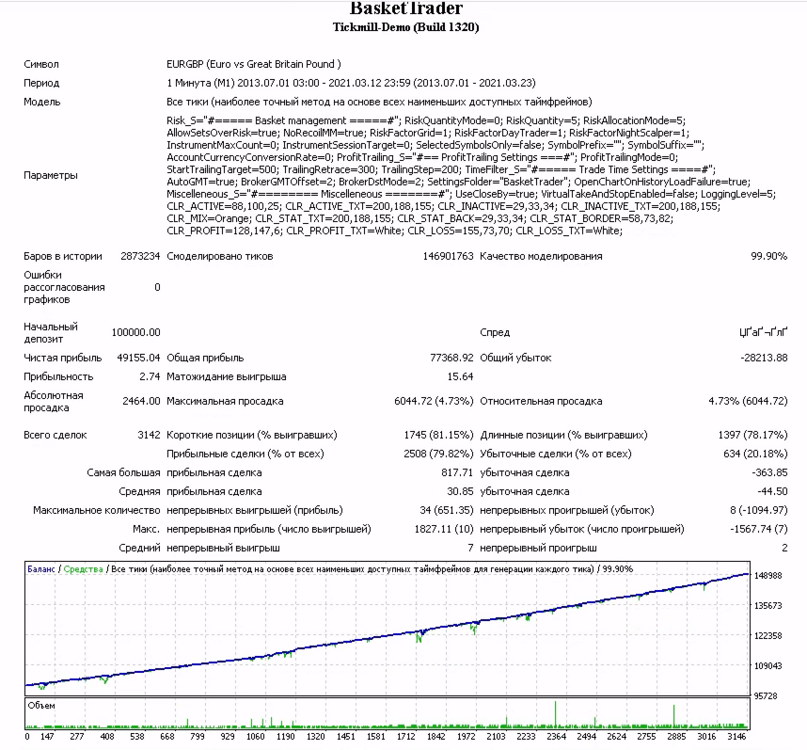Viewport: 807px width, 750px height.
Task: Click the 'Качество моделирования' label
Action: (x=541, y=256)
